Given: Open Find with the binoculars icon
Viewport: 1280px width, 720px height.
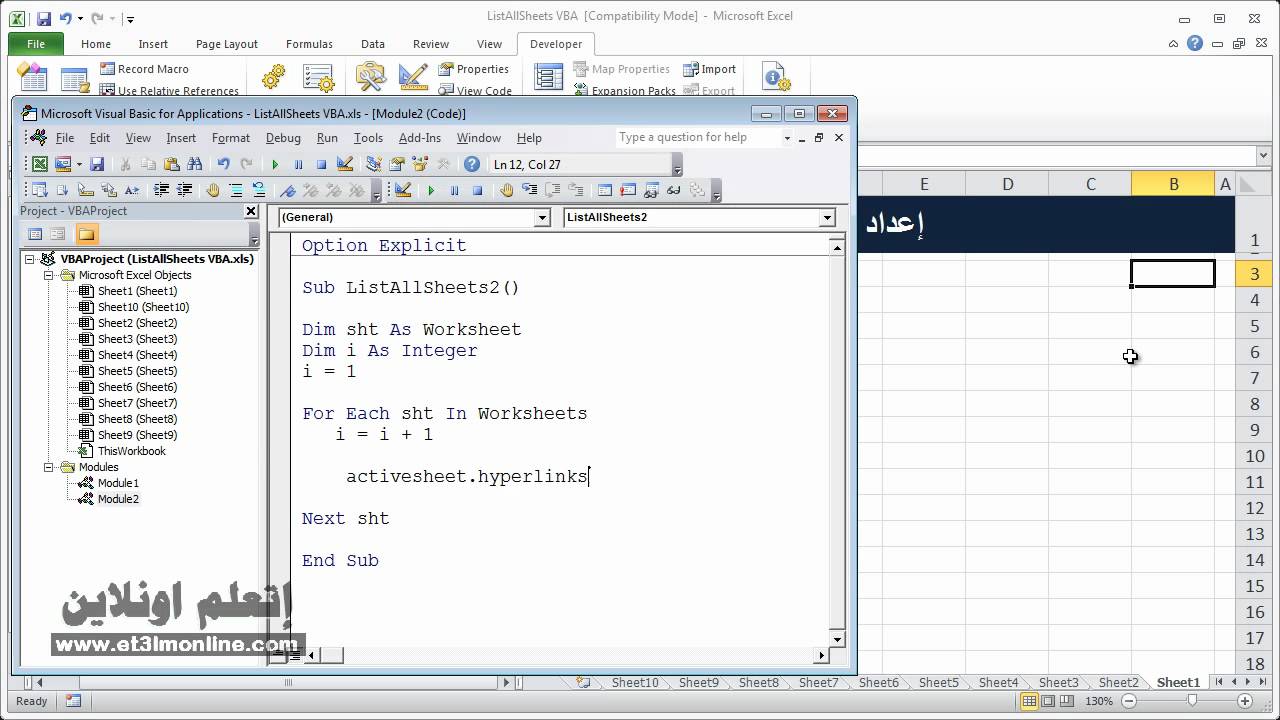Looking at the screenshot, I should 194,164.
